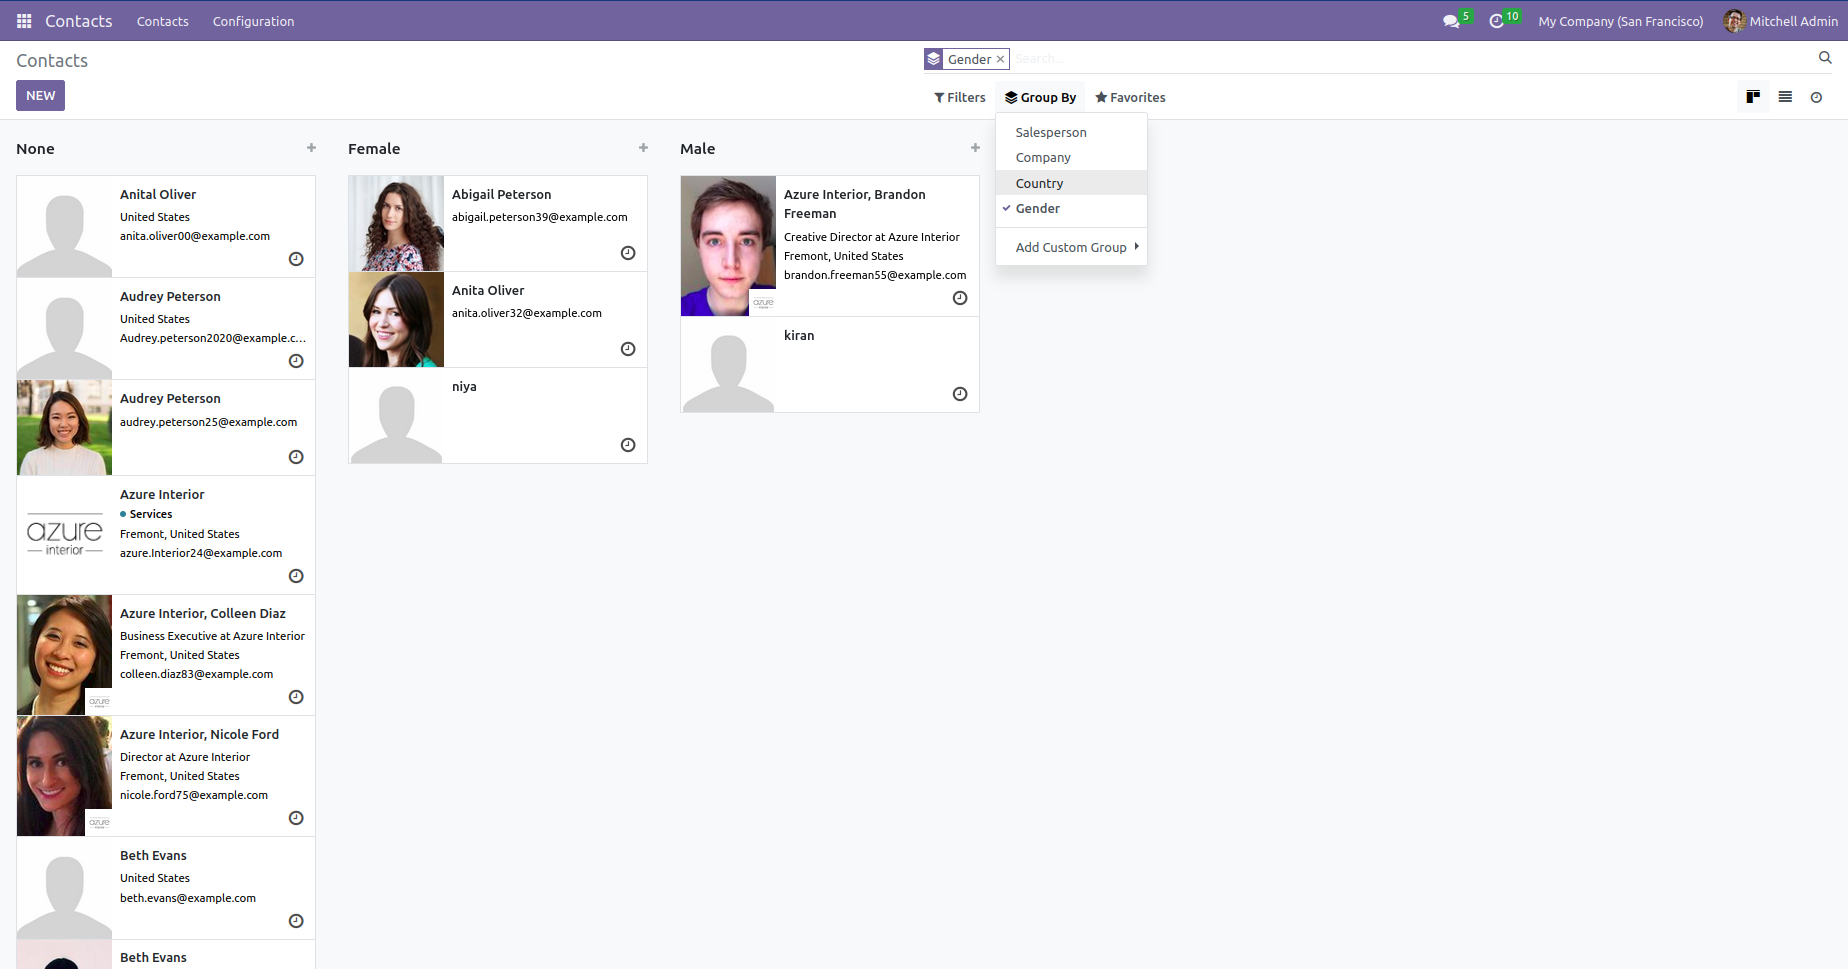Collapse the Group By dropdown
1848x969 pixels.
[x=1040, y=97]
